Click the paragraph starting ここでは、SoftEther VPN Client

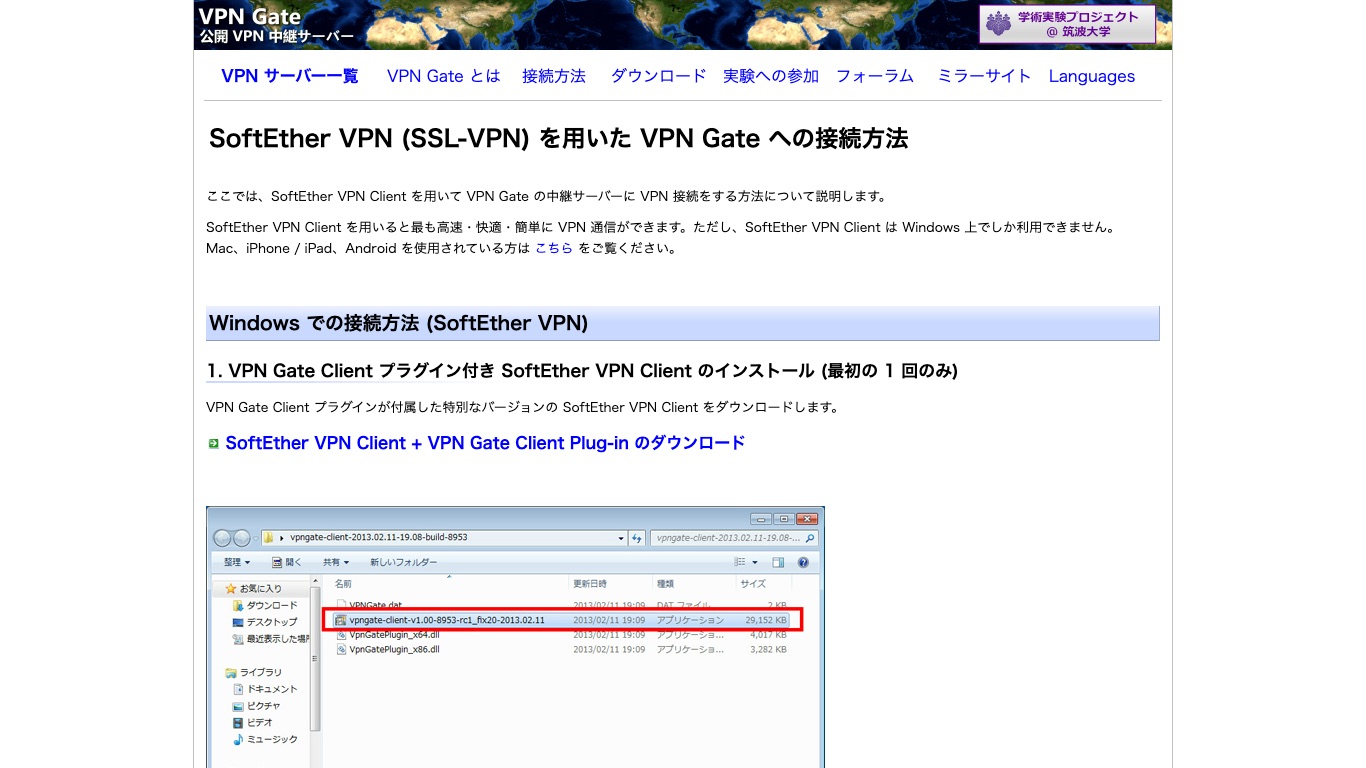pos(546,196)
